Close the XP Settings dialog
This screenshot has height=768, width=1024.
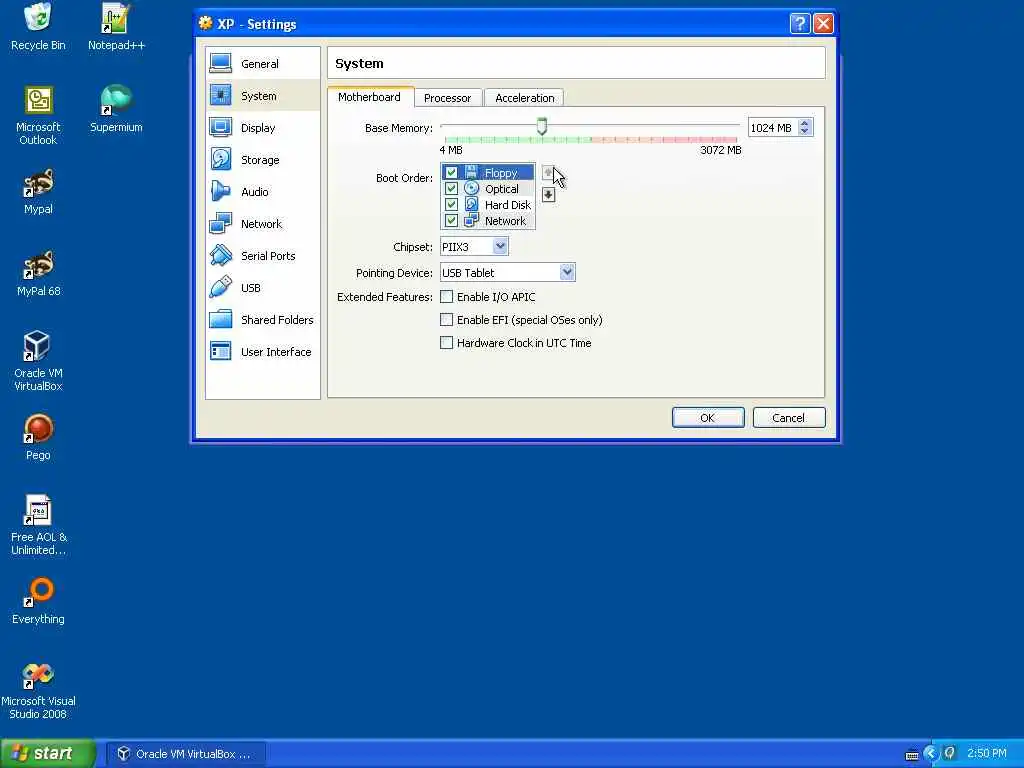pos(824,24)
